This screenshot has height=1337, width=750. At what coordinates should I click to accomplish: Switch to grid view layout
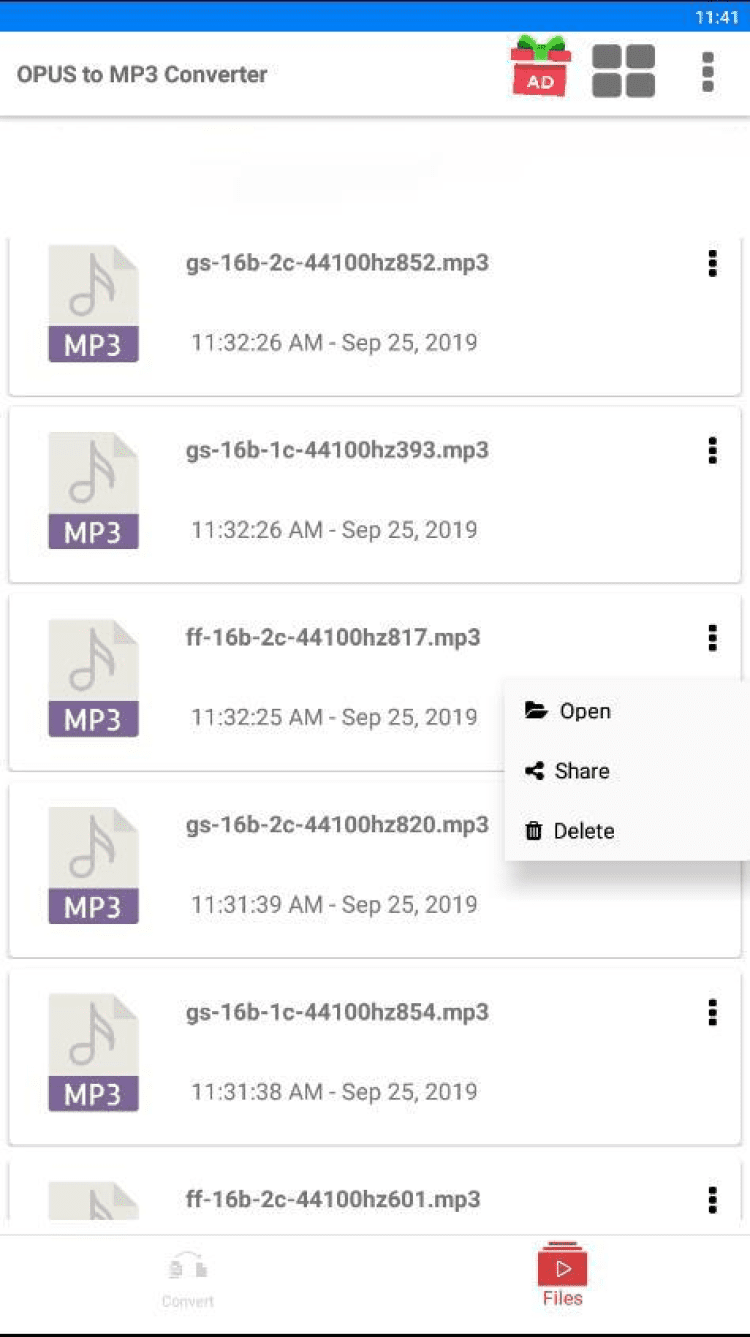[x=623, y=71]
